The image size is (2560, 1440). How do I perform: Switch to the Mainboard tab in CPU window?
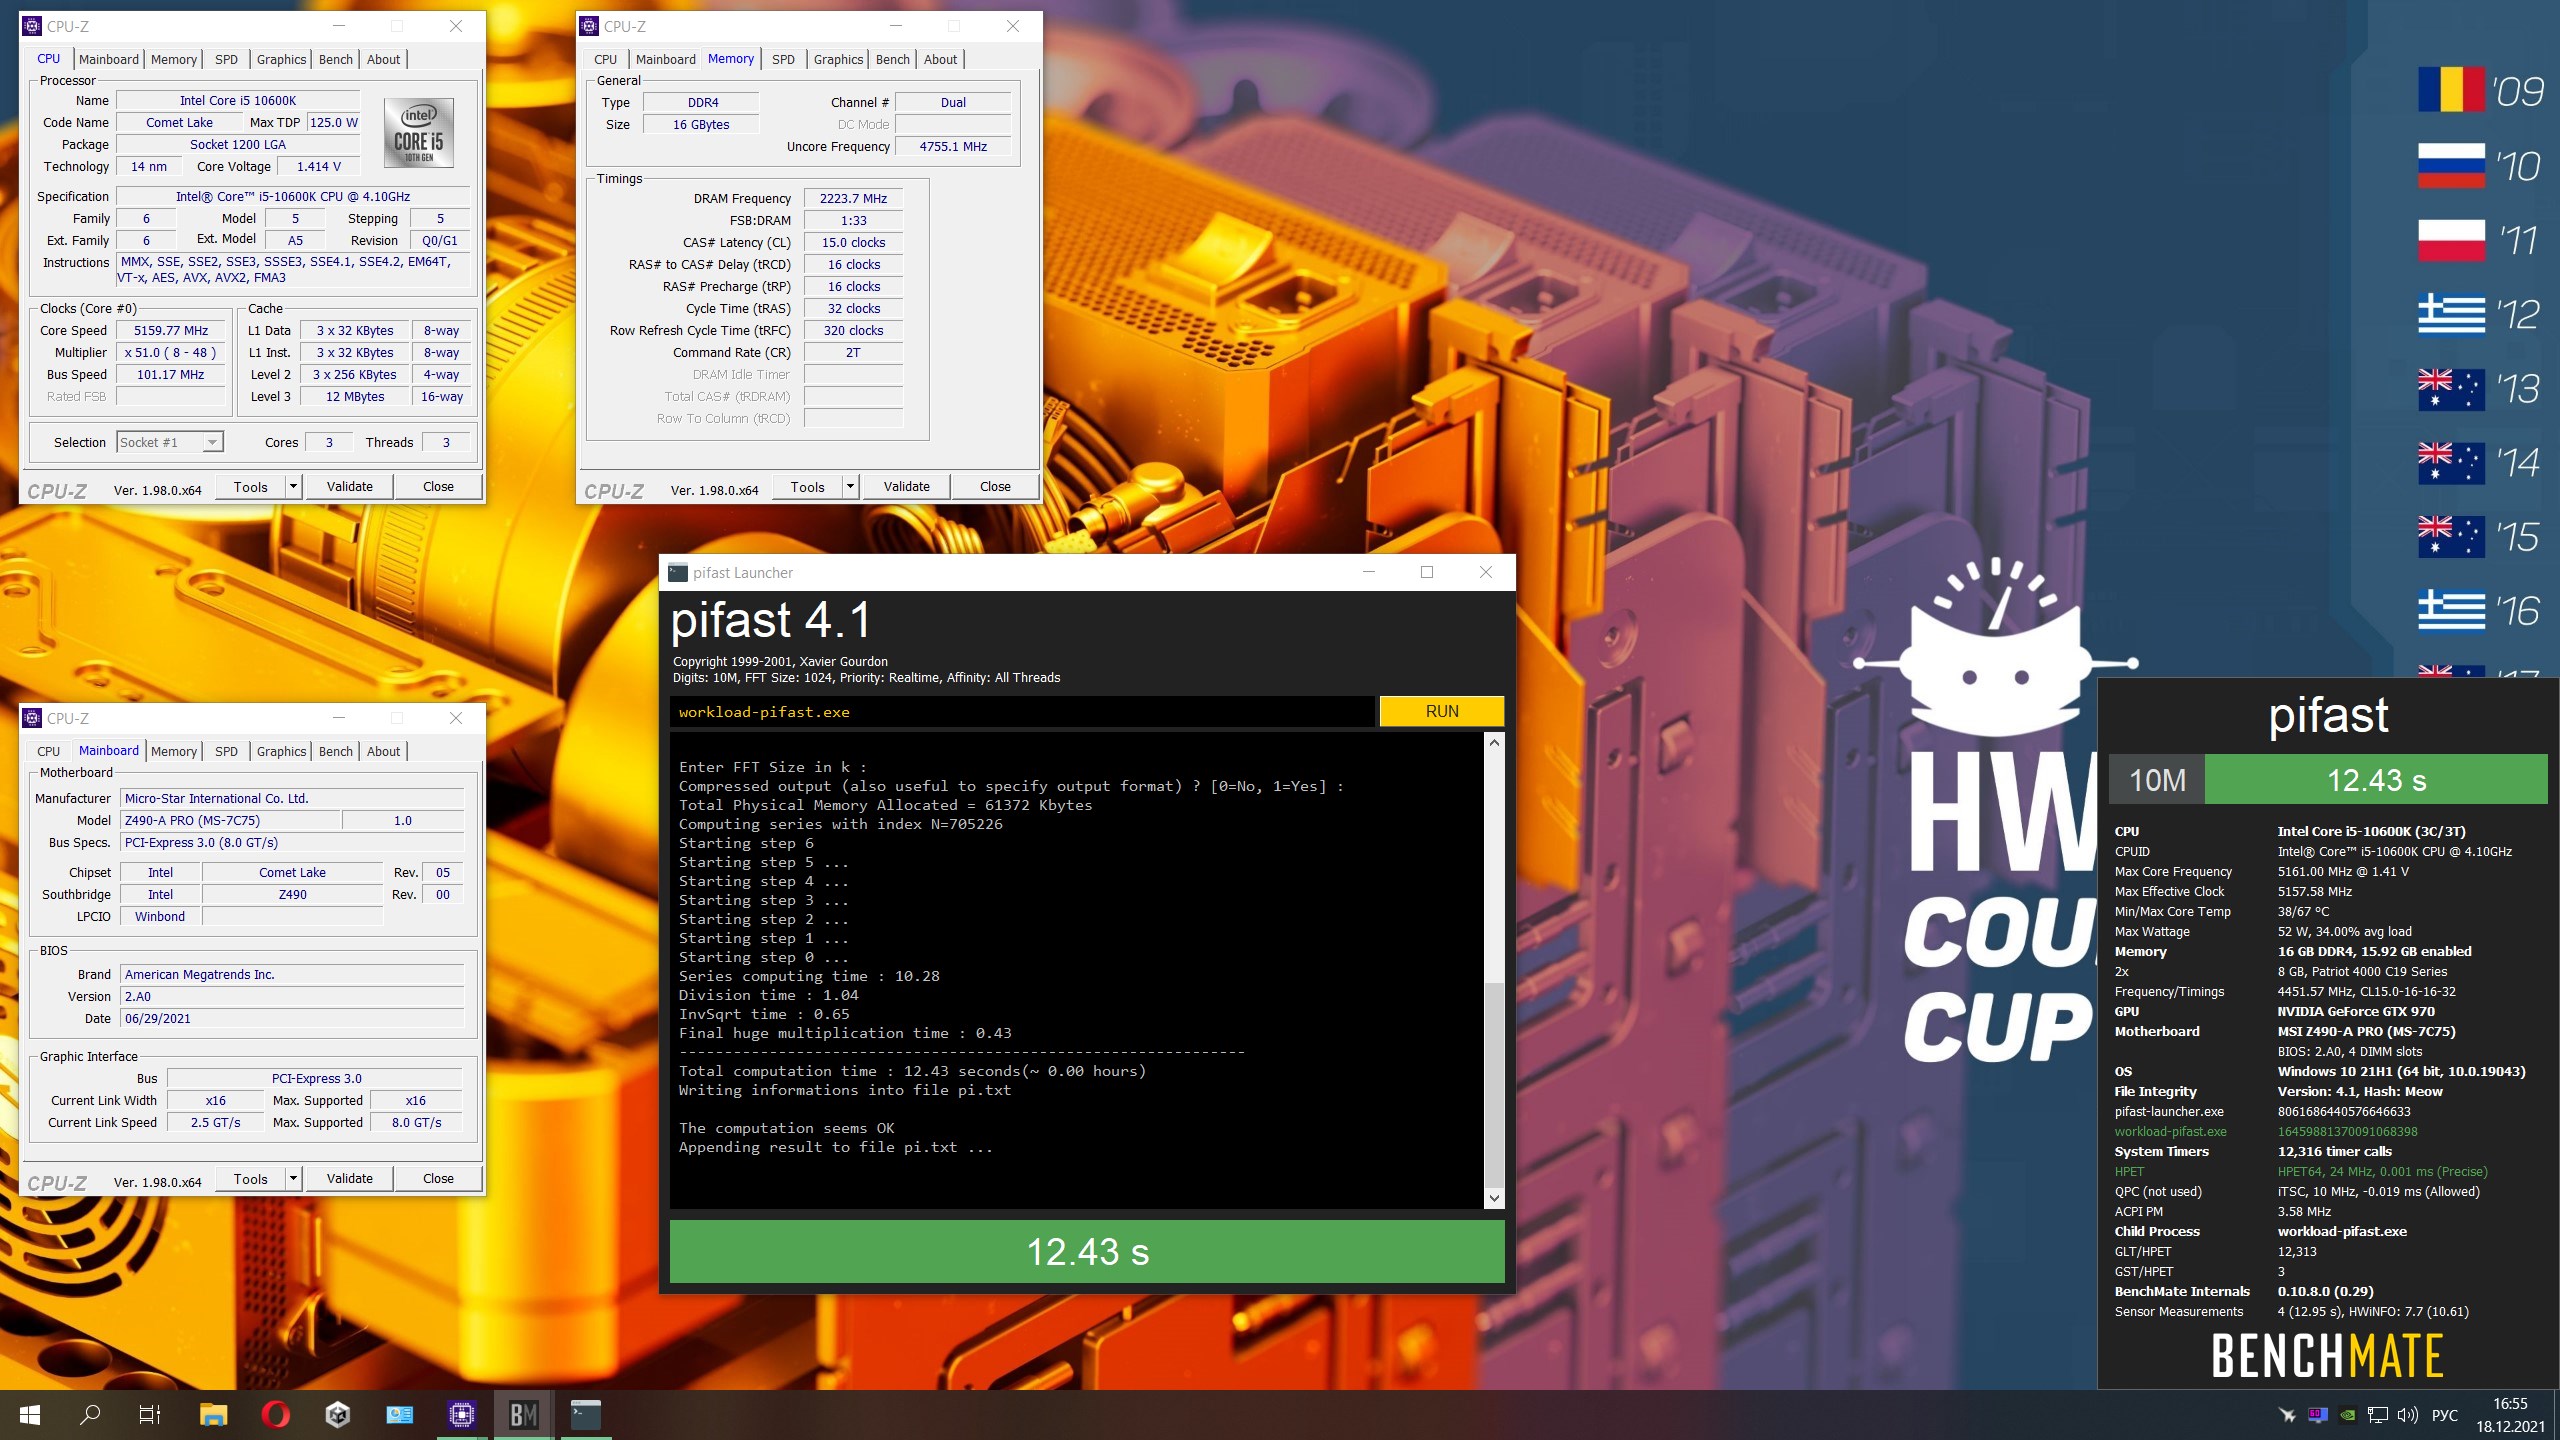(x=109, y=59)
